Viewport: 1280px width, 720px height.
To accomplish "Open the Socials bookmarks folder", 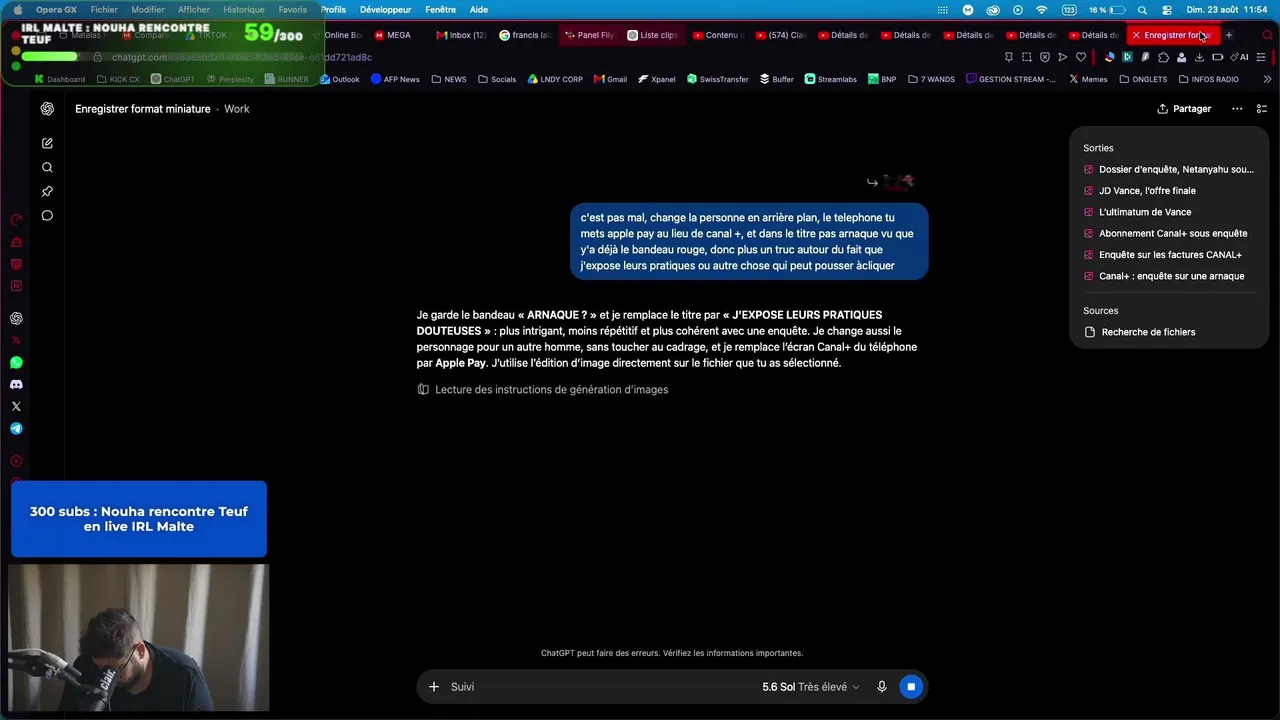I will 497,80.
